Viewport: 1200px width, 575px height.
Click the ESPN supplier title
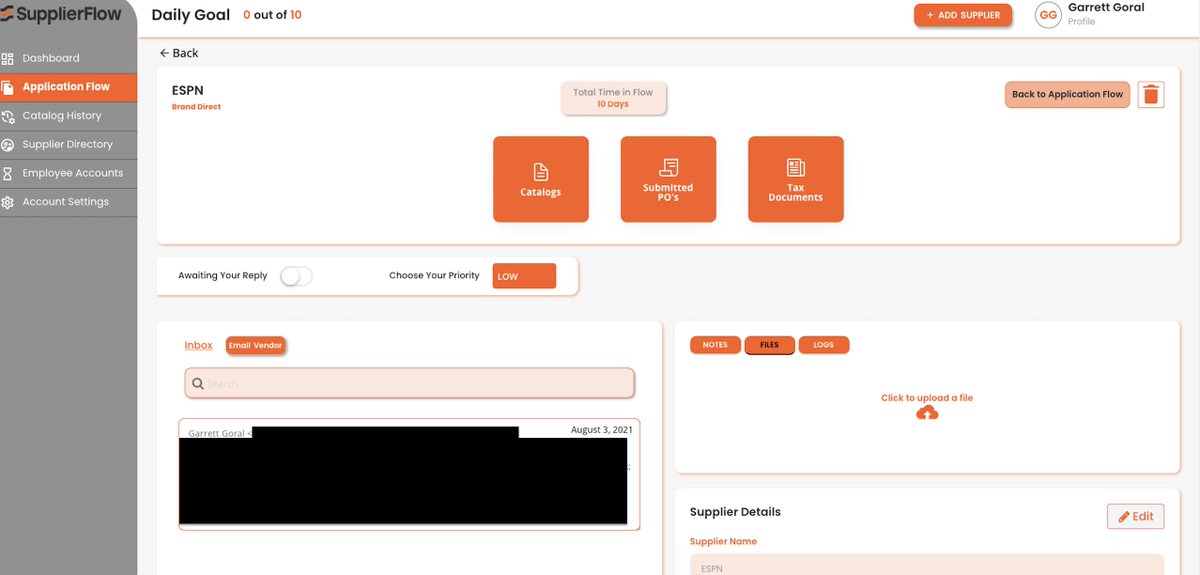pyautogui.click(x=188, y=90)
